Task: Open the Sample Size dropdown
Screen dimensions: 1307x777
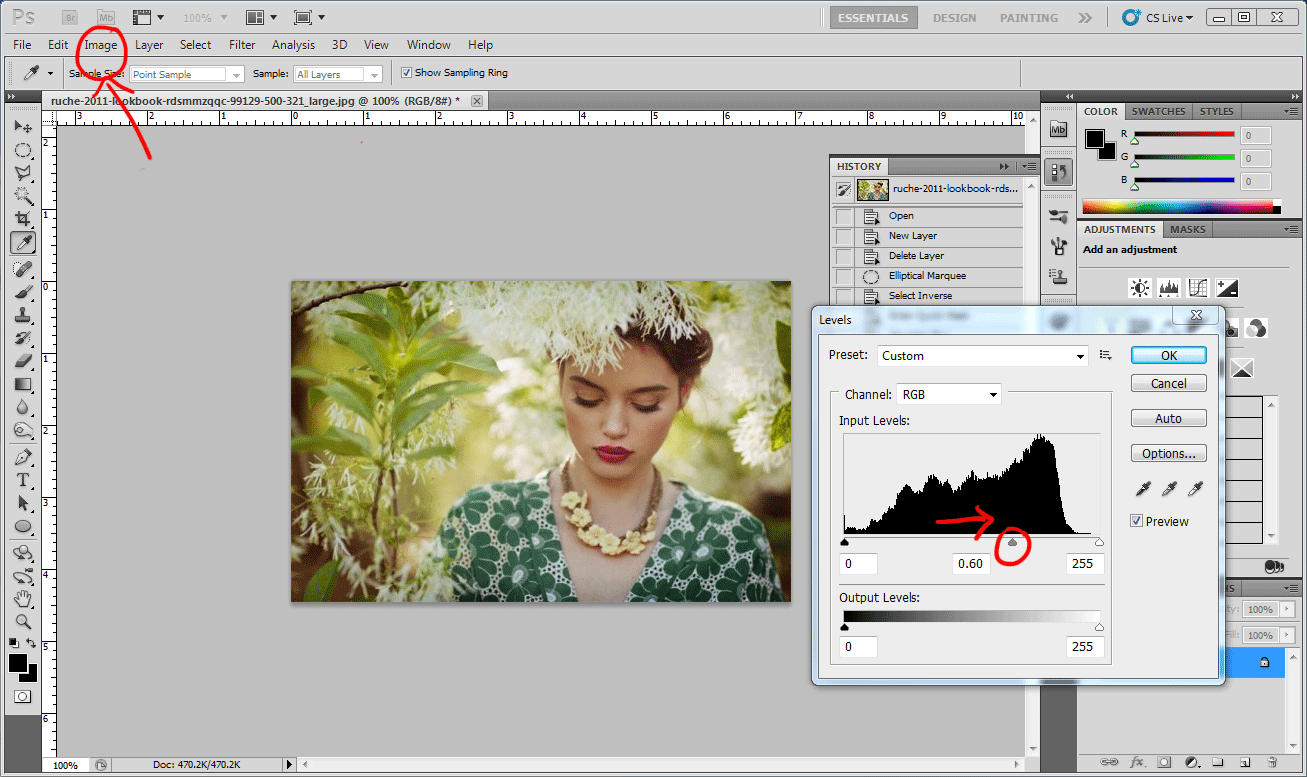Action: coord(186,74)
